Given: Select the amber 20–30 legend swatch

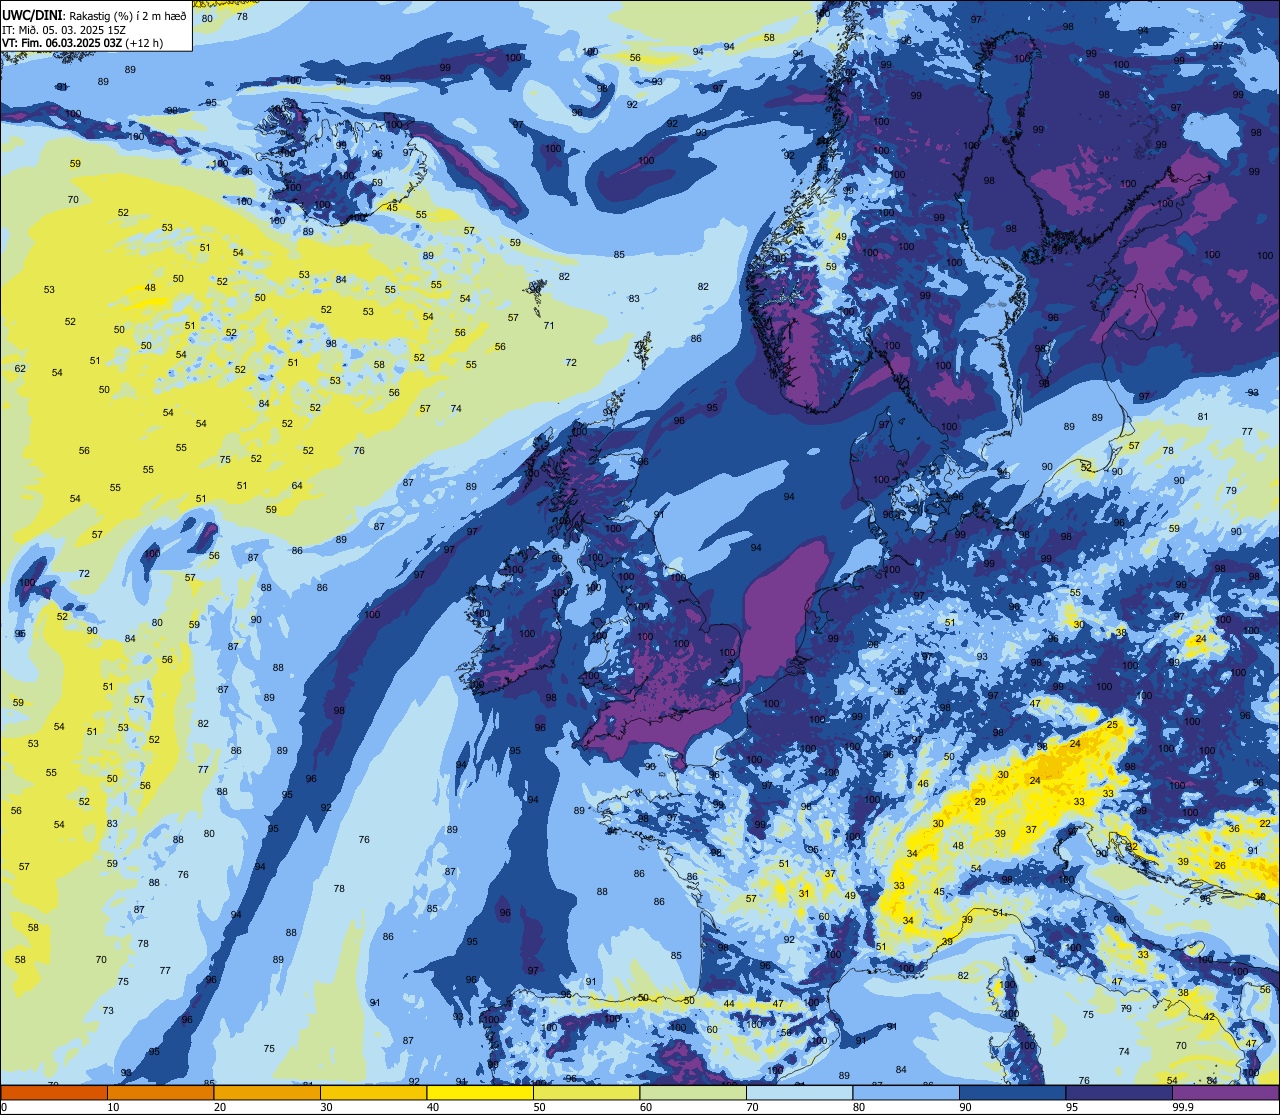Looking at the screenshot, I should pyautogui.click(x=267, y=1092).
